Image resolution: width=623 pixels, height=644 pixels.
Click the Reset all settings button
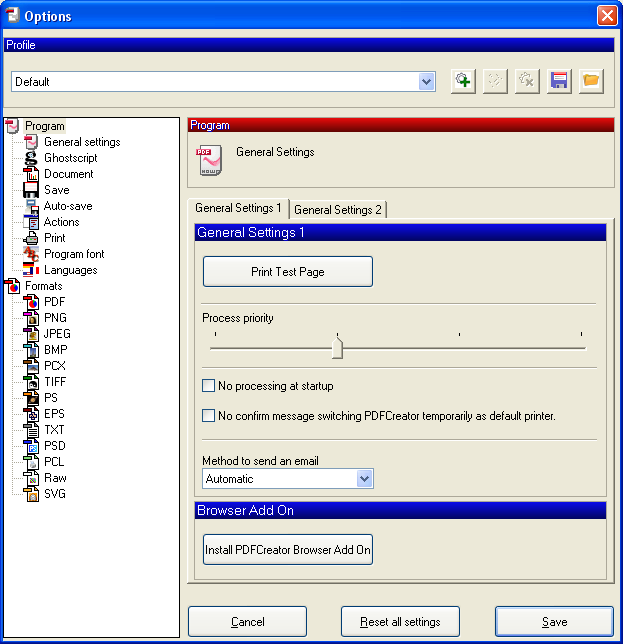tap(400, 621)
